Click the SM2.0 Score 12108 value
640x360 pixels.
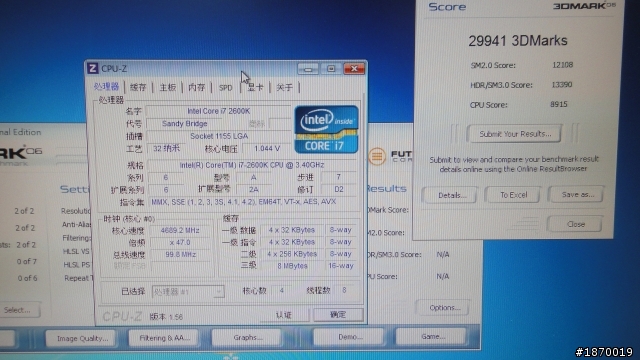point(562,65)
